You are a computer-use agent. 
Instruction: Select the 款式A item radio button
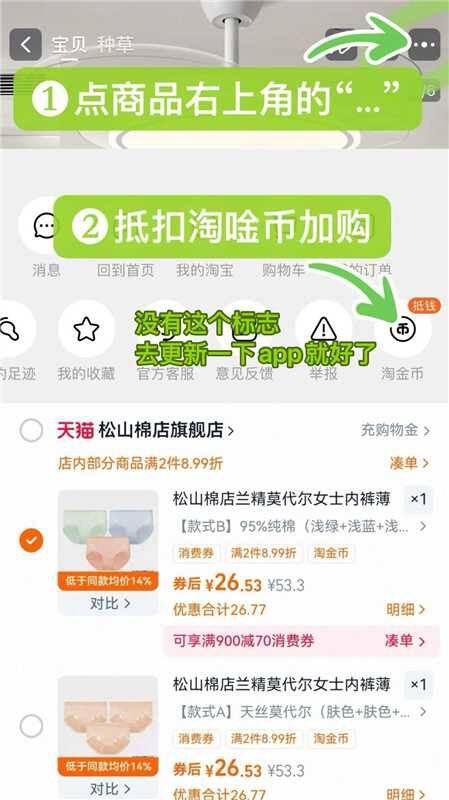click(31, 726)
